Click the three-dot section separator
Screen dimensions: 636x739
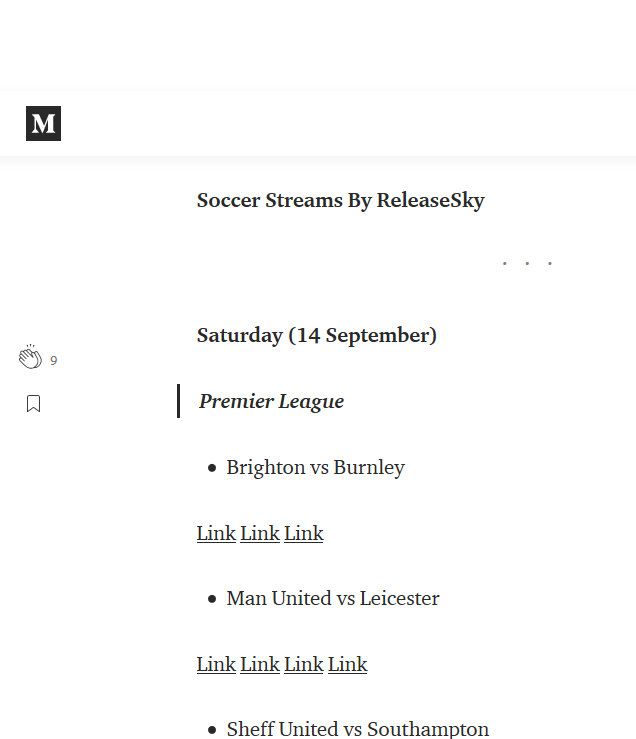(x=527, y=263)
